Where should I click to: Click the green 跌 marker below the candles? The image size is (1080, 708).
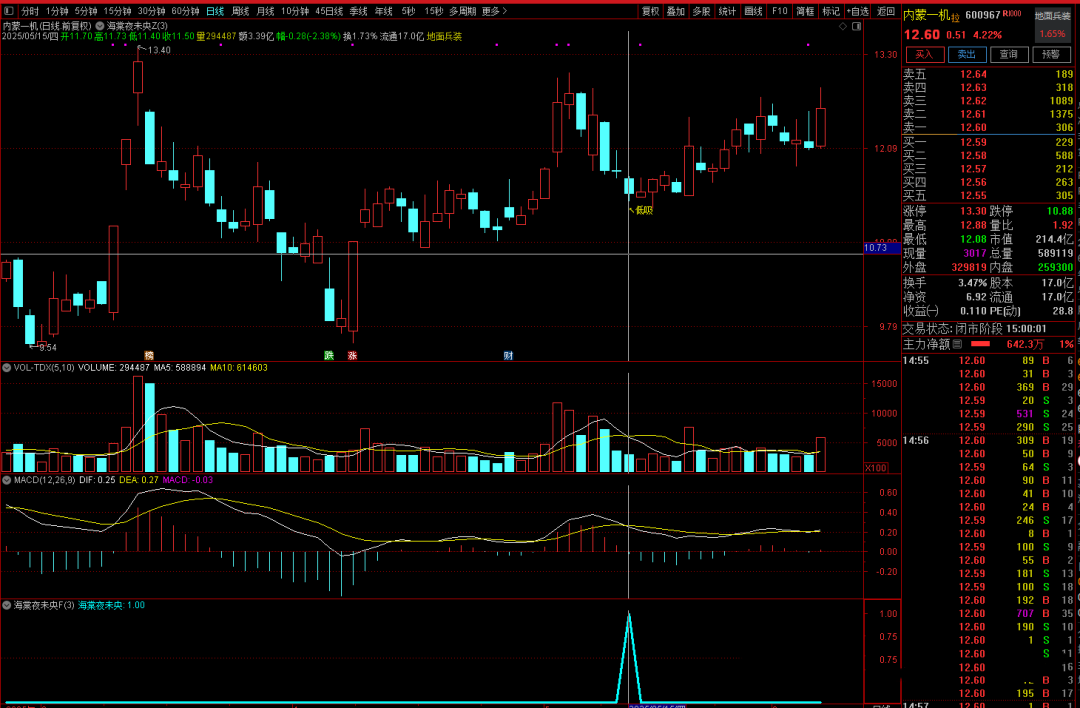[329, 355]
